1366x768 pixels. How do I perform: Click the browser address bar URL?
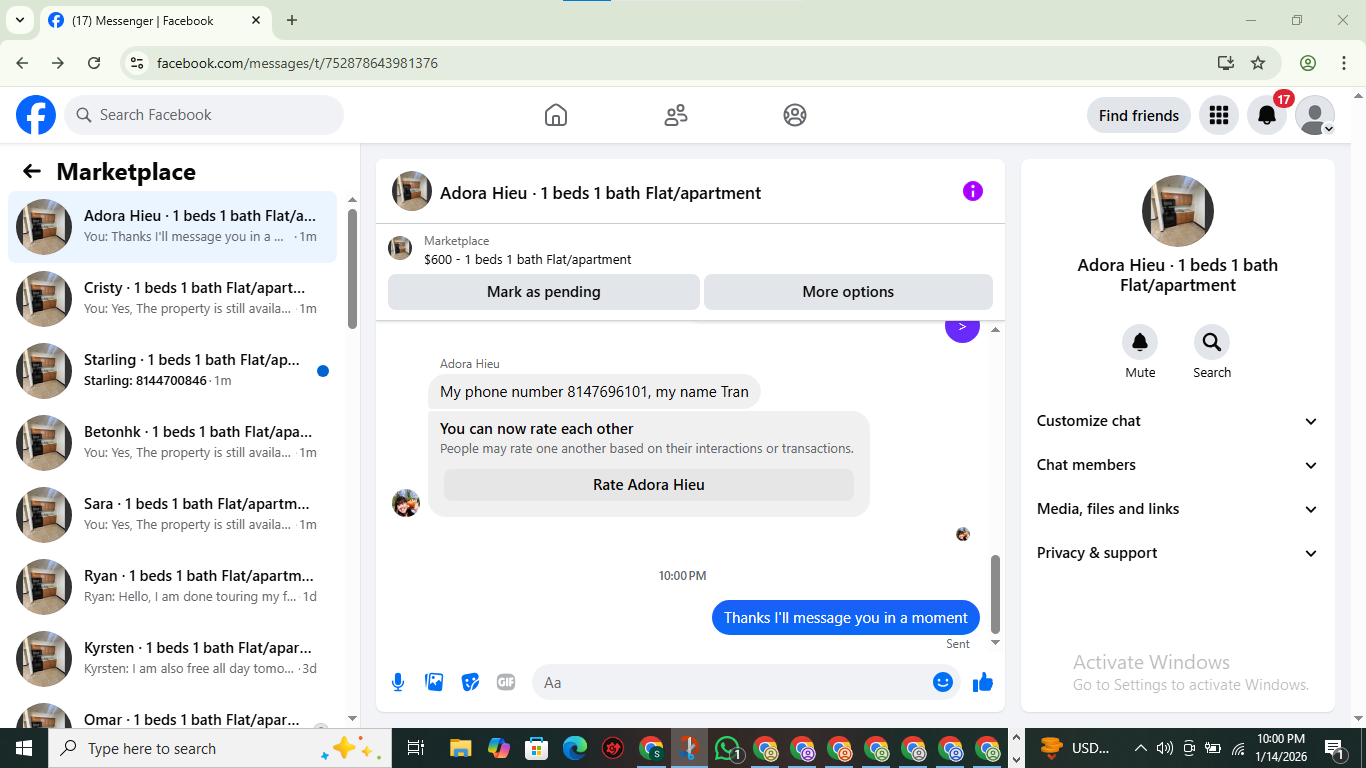click(x=297, y=63)
